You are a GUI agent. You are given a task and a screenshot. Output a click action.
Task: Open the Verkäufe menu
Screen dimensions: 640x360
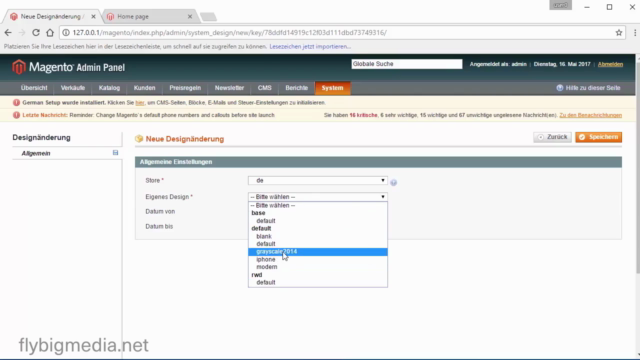click(x=73, y=88)
